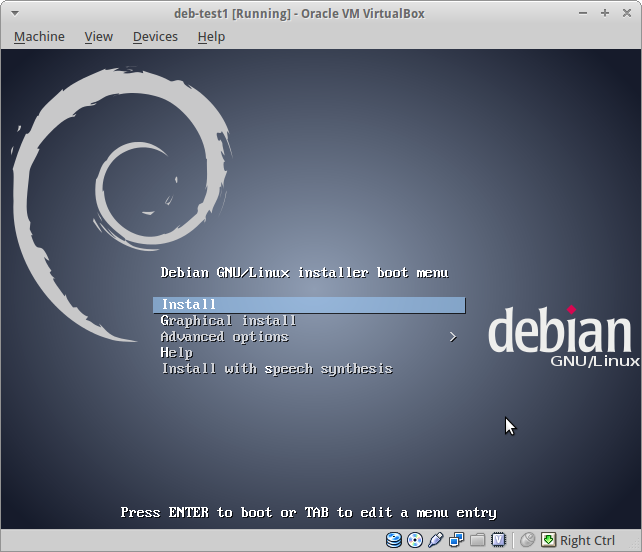Click the network adapters status icon

pos(457,540)
